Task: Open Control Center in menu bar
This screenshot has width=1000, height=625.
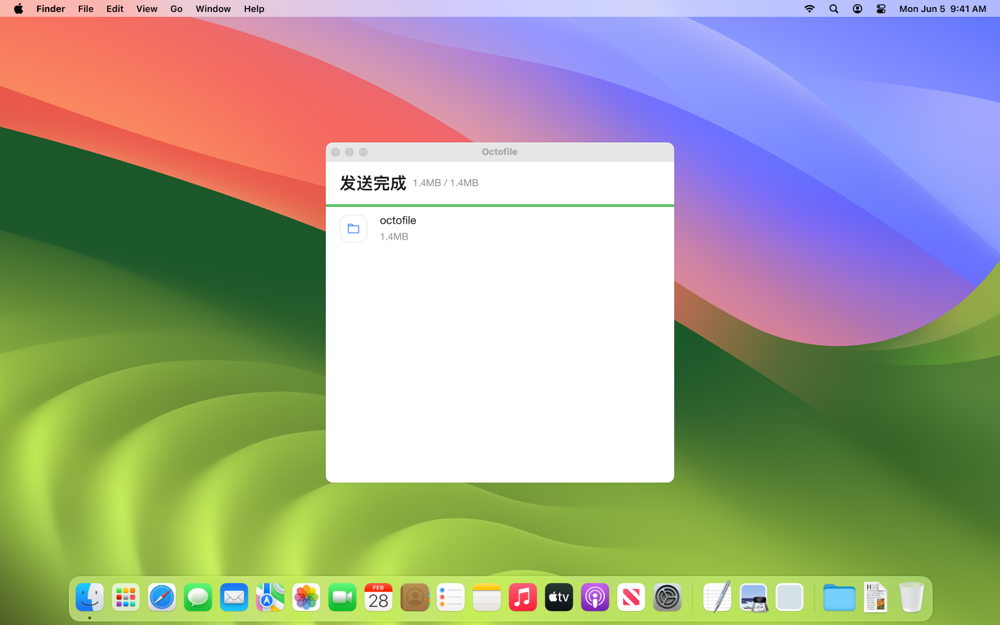Action: 881,9
